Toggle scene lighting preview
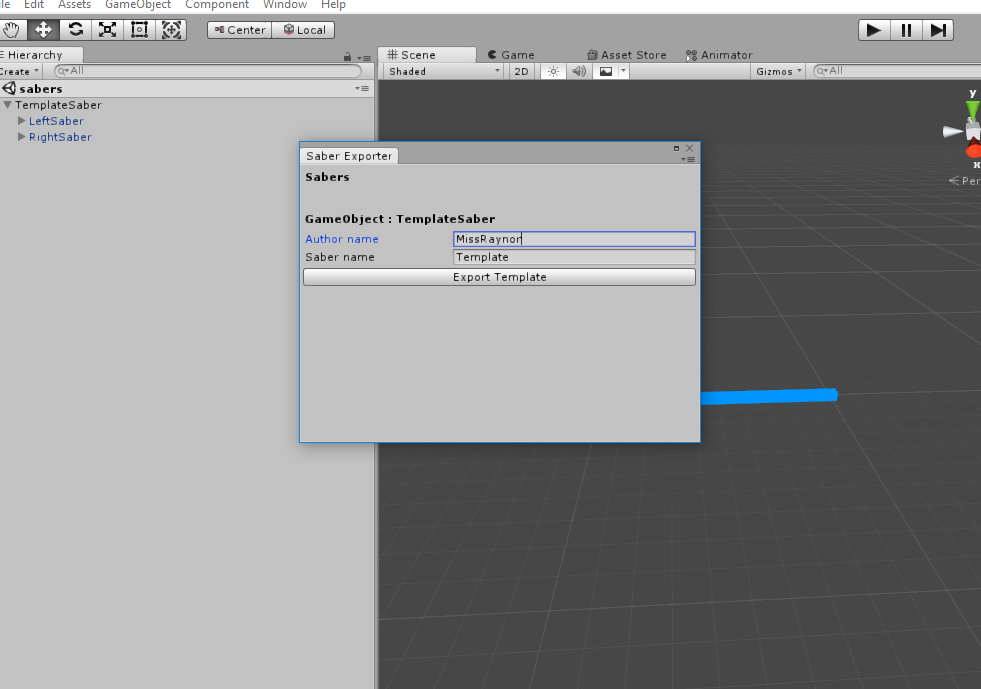981x689 pixels. coord(553,70)
